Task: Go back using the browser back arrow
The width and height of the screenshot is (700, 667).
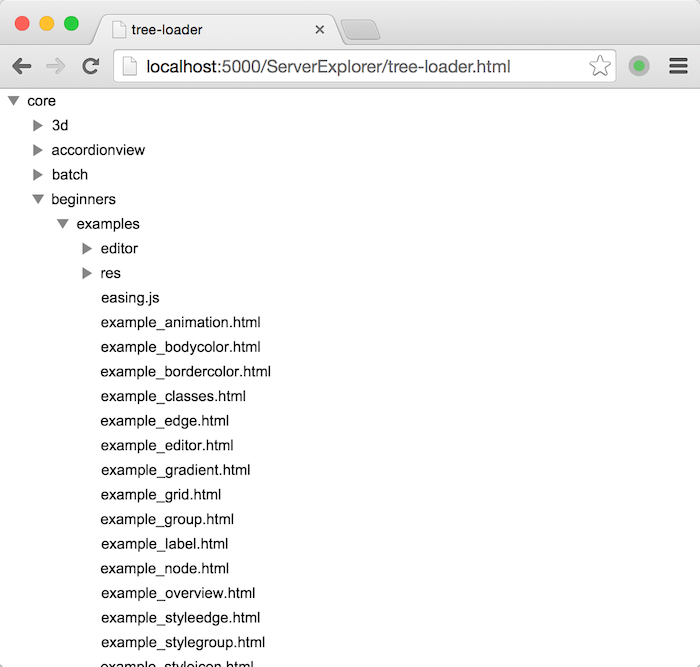Action: 21,67
